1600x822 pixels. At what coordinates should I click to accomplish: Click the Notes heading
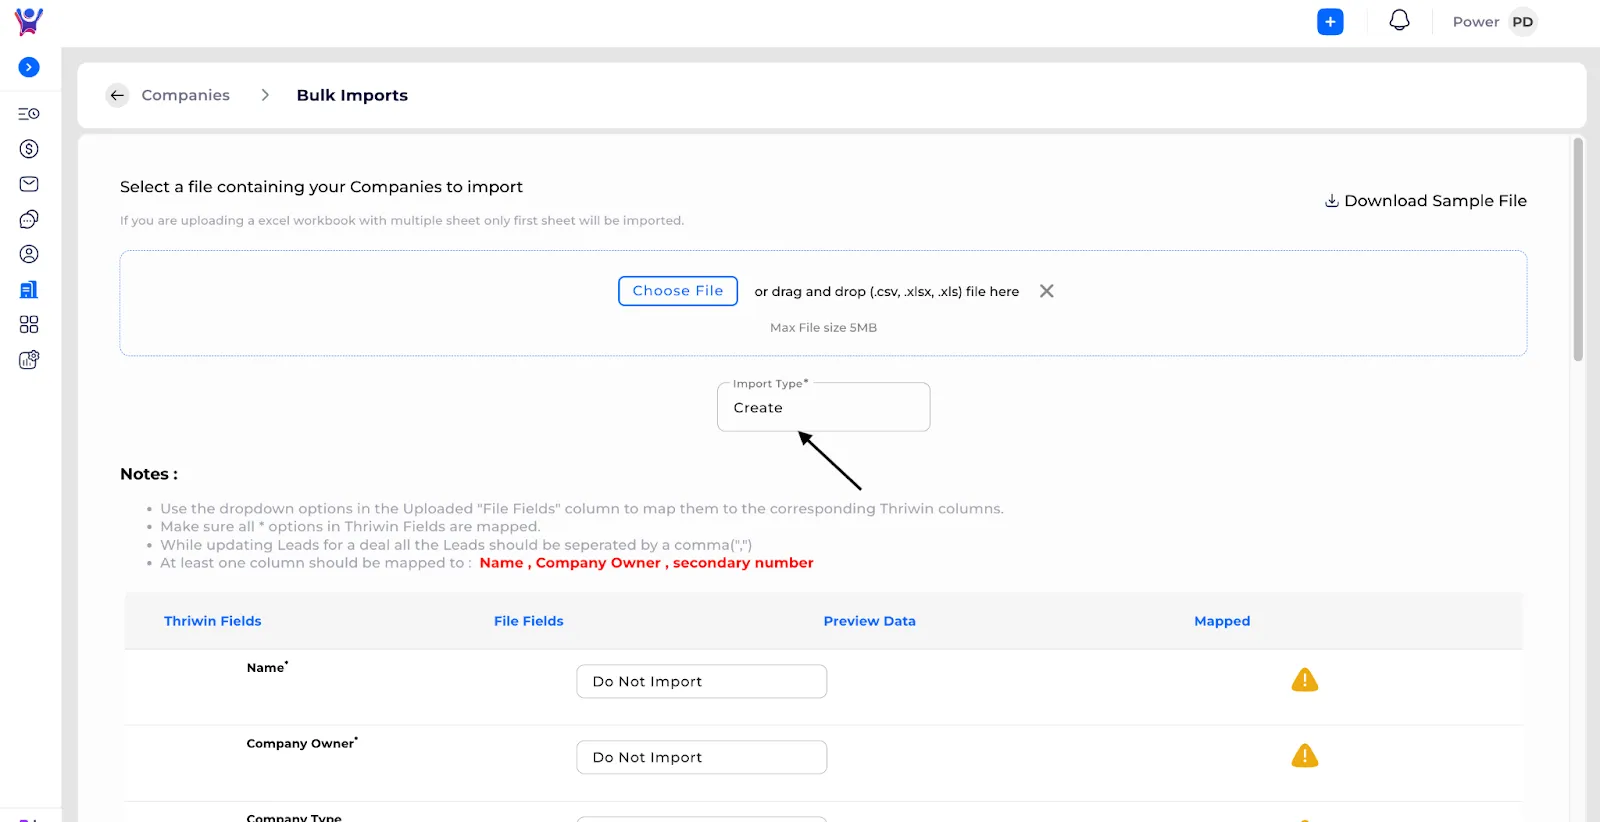tap(149, 474)
